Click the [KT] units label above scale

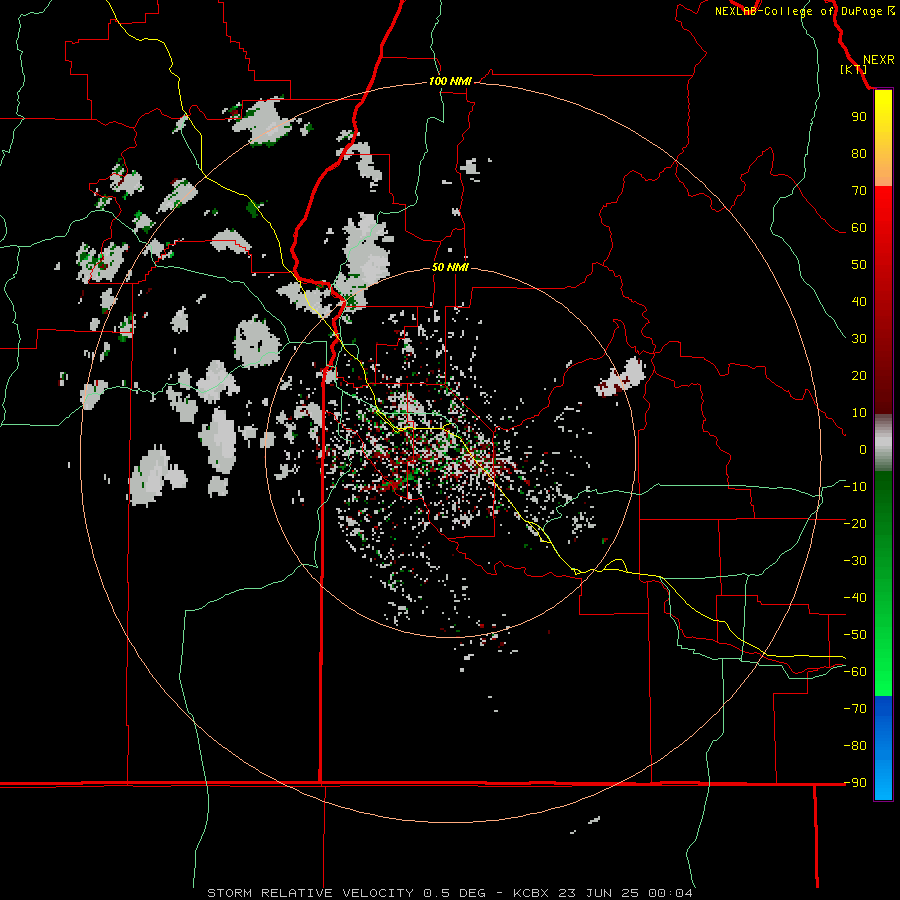(854, 69)
